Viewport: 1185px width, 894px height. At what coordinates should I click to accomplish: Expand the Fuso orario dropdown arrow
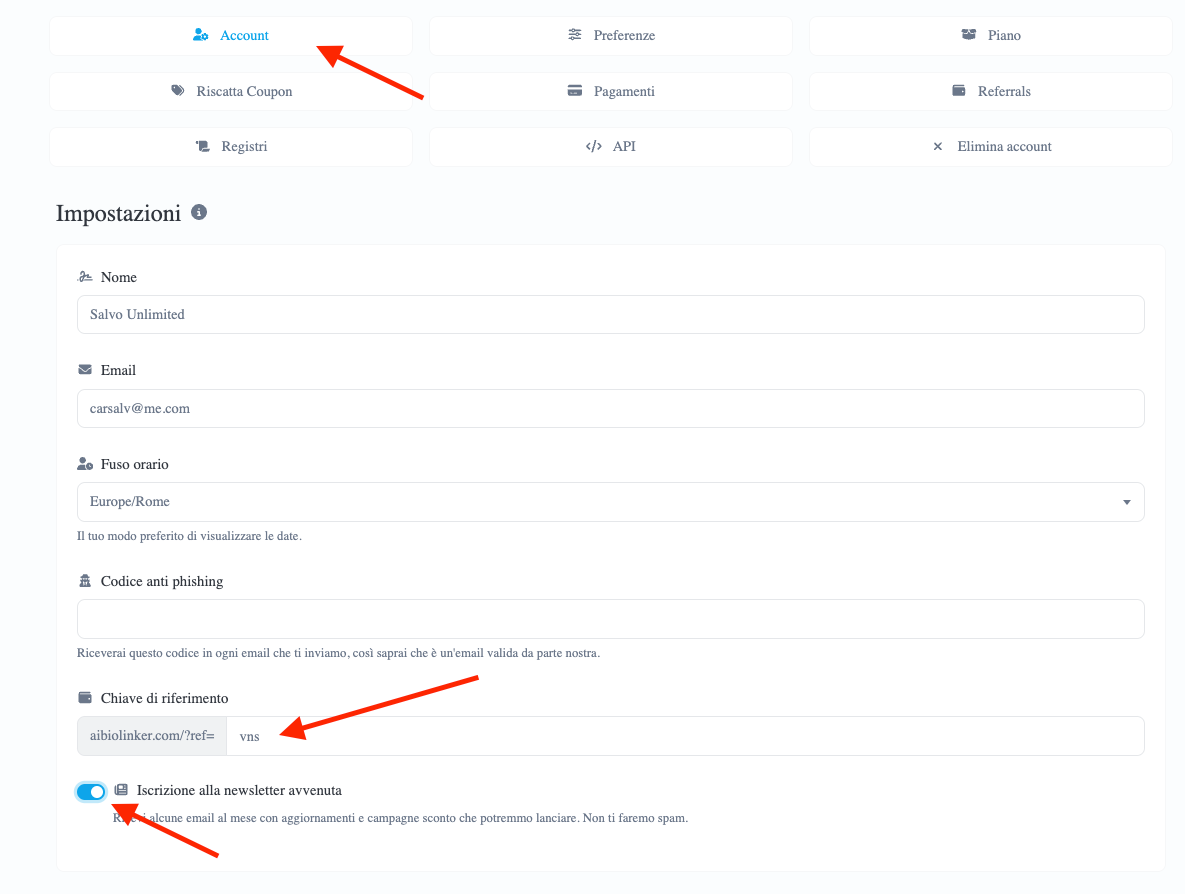[1126, 502]
